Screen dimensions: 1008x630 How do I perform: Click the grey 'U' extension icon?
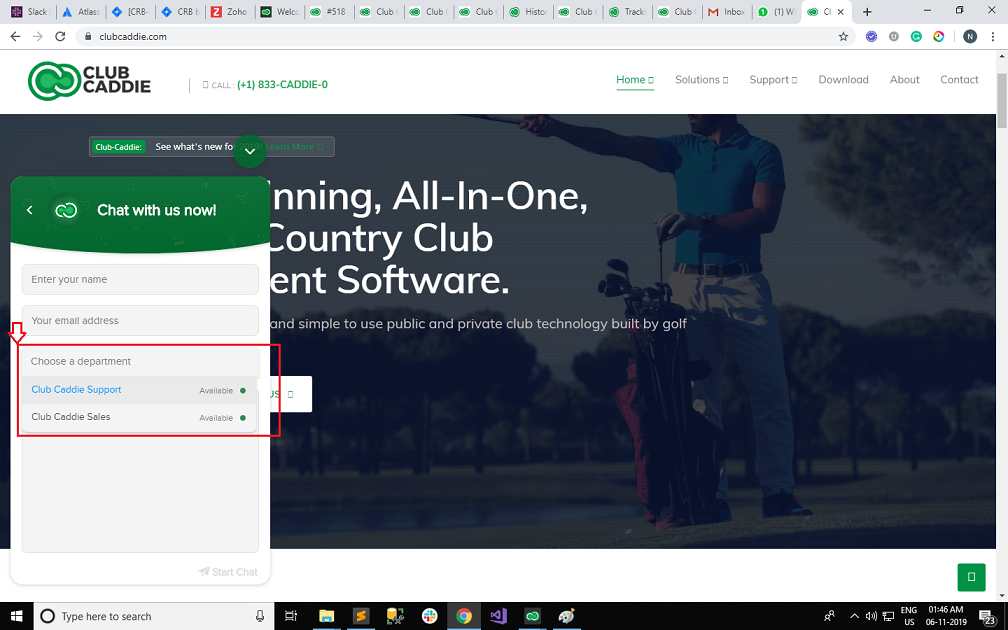(x=894, y=37)
